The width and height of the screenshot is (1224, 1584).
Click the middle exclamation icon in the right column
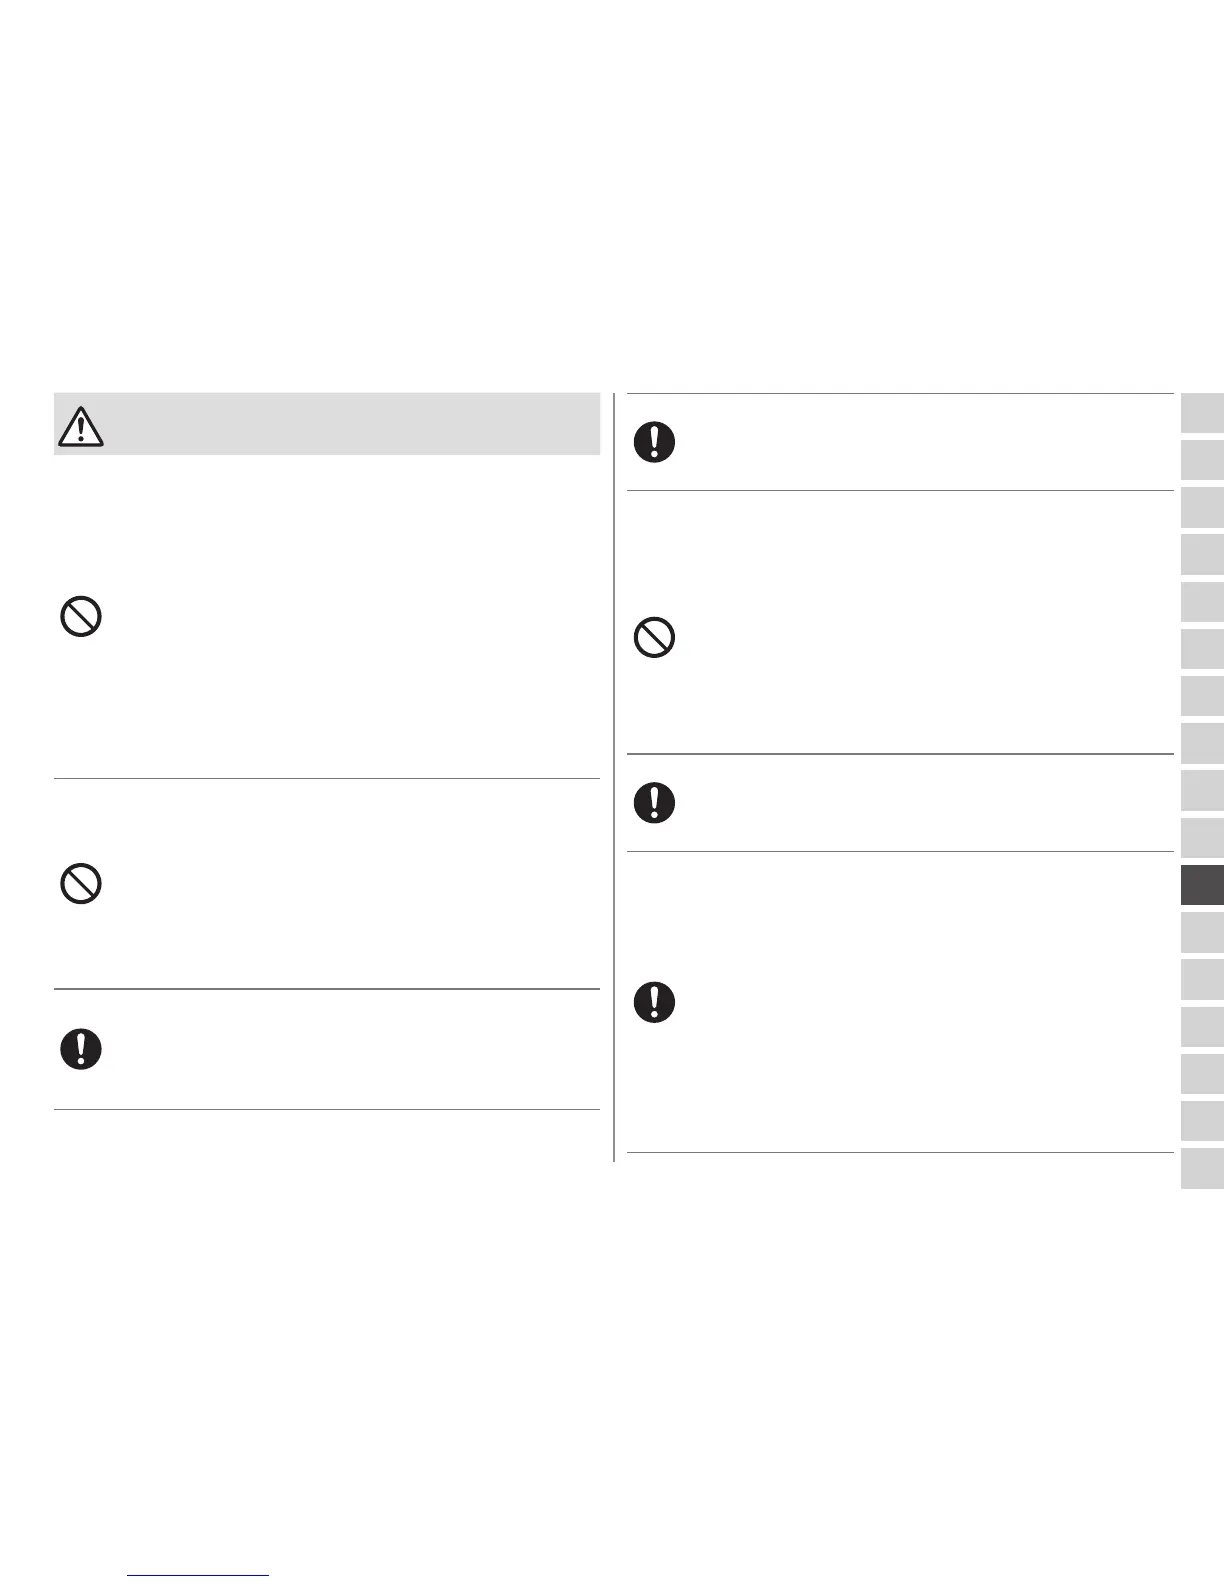[654, 802]
